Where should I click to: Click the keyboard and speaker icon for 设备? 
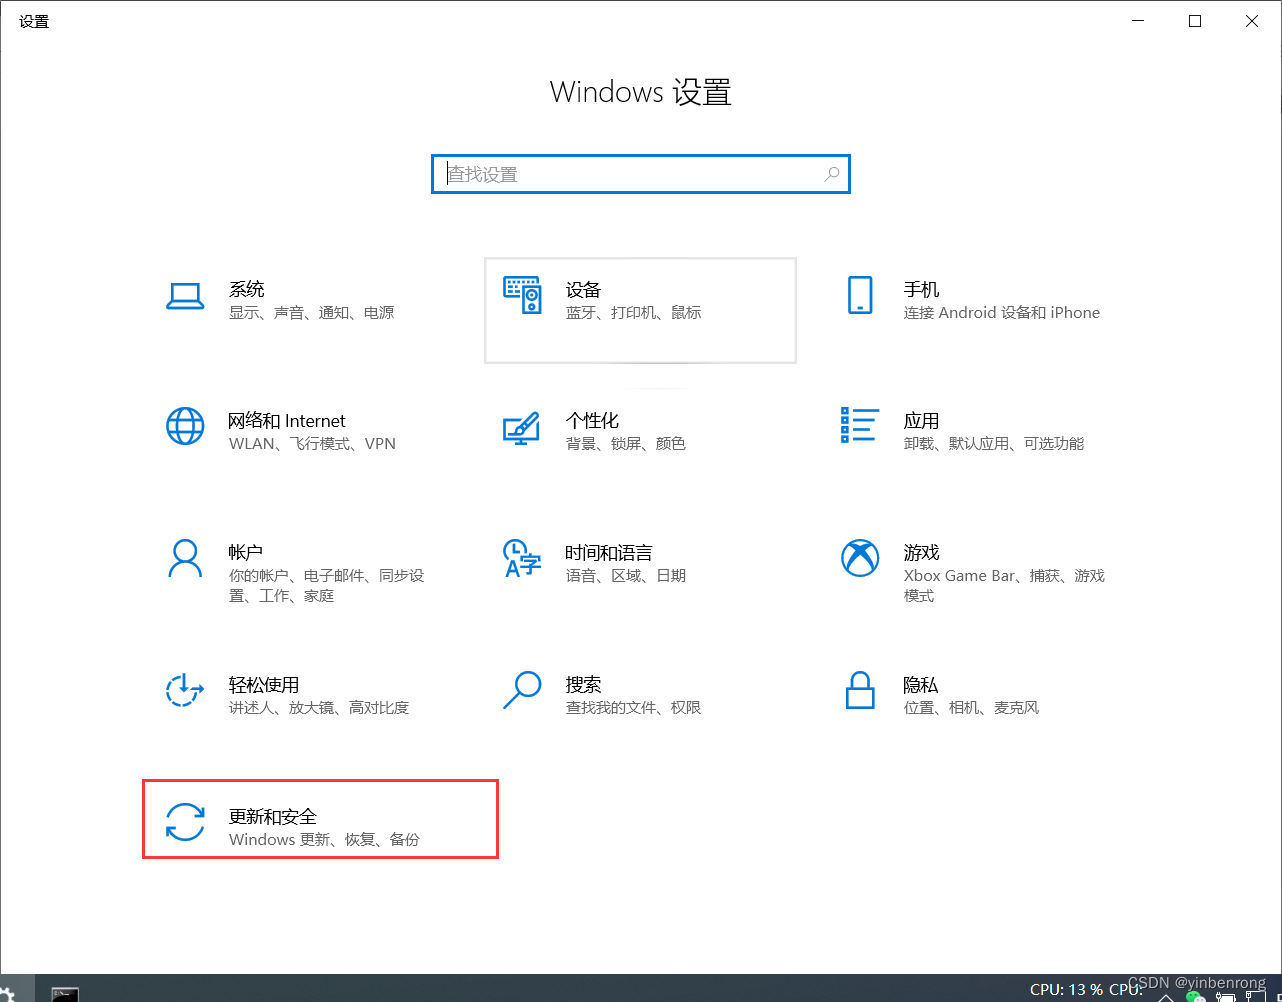[x=522, y=296]
